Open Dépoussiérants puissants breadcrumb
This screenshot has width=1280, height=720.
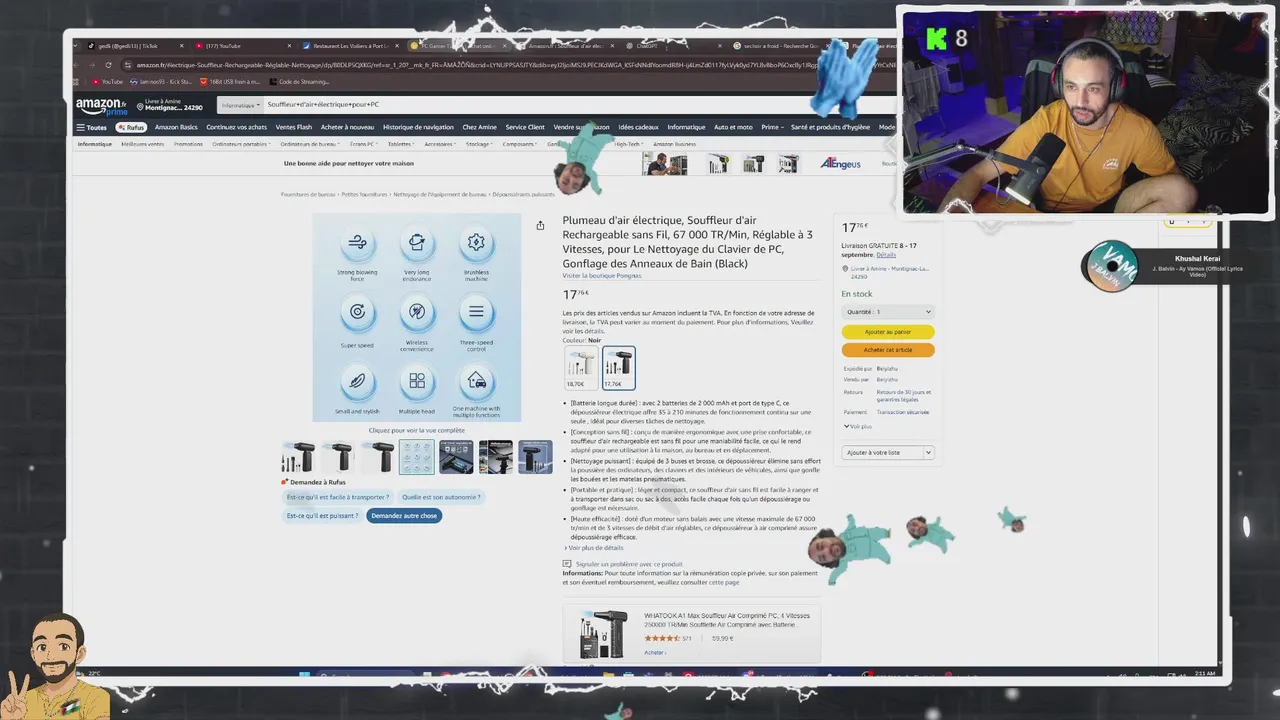point(523,194)
